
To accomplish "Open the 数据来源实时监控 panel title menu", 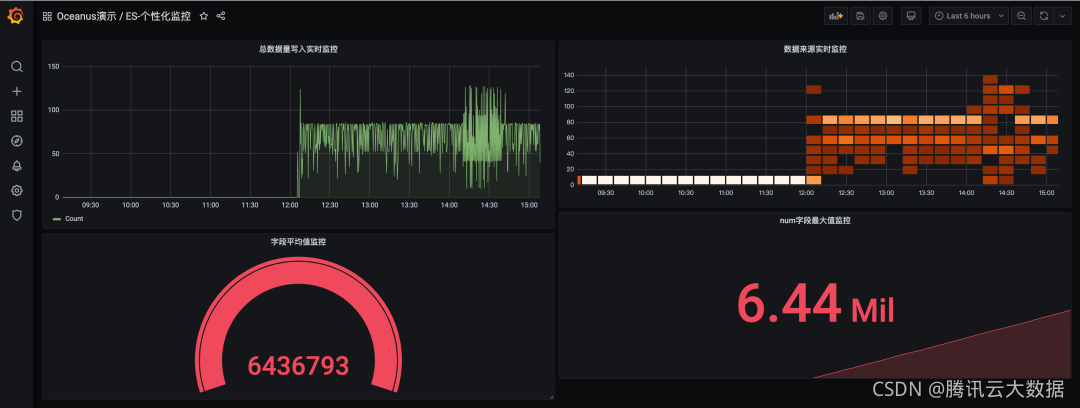I will (x=816, y=49).
